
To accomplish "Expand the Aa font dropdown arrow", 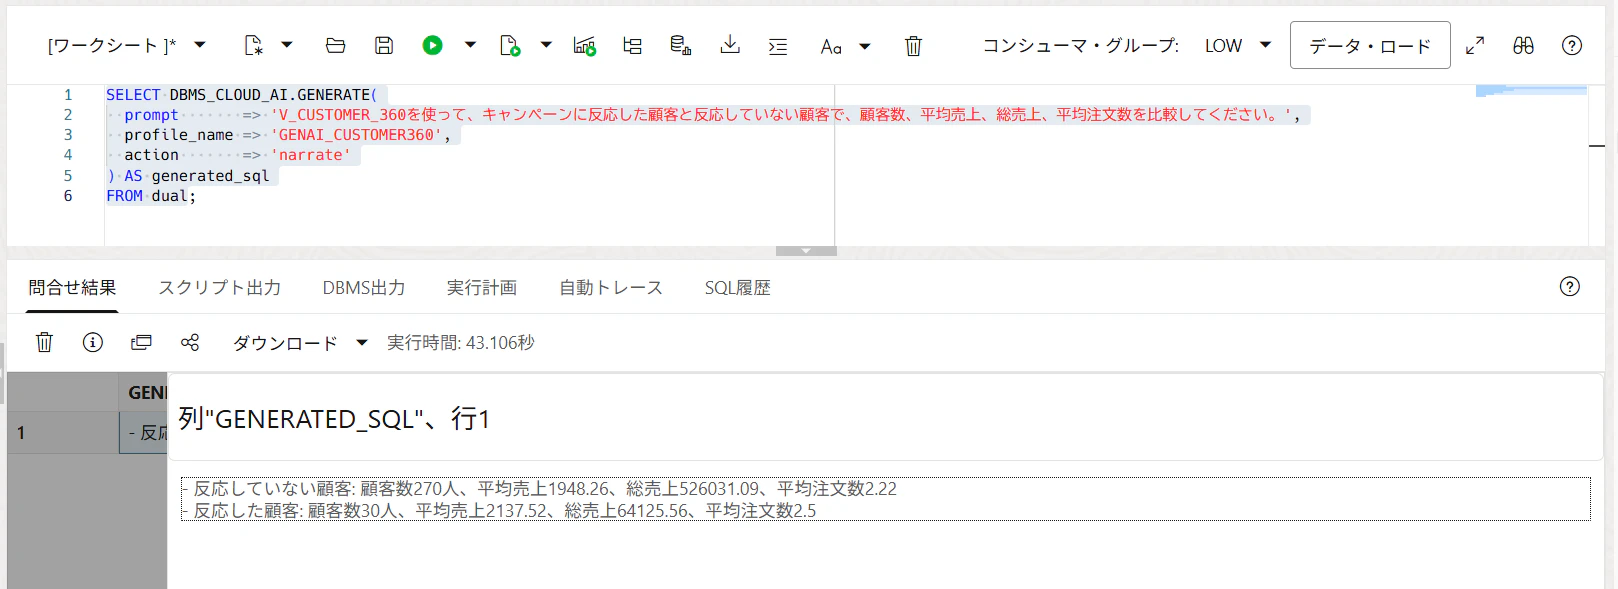I will click(x=865, y=46).
